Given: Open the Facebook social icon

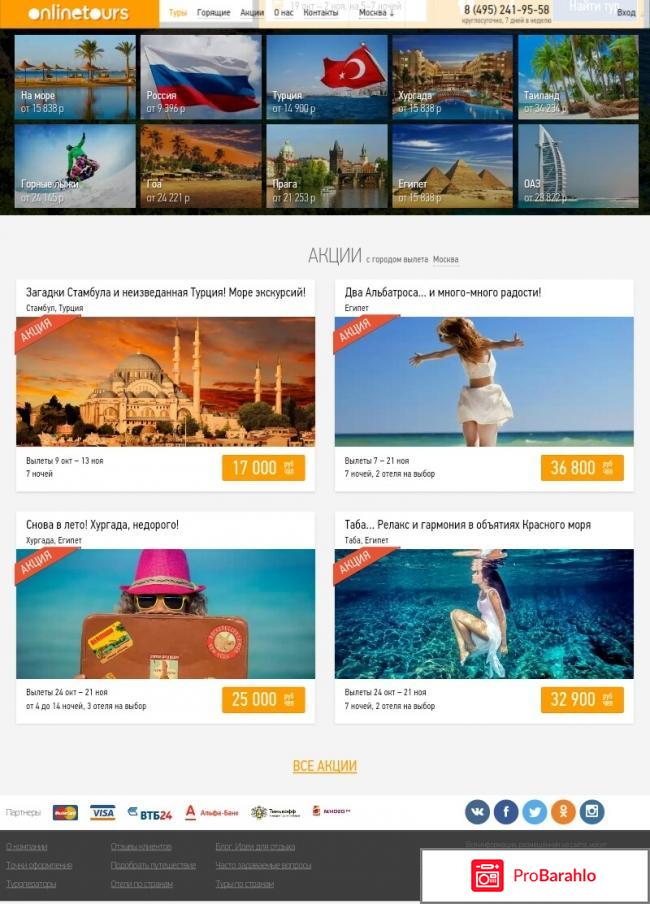Looking at the screenshot, I should point(506,812).
